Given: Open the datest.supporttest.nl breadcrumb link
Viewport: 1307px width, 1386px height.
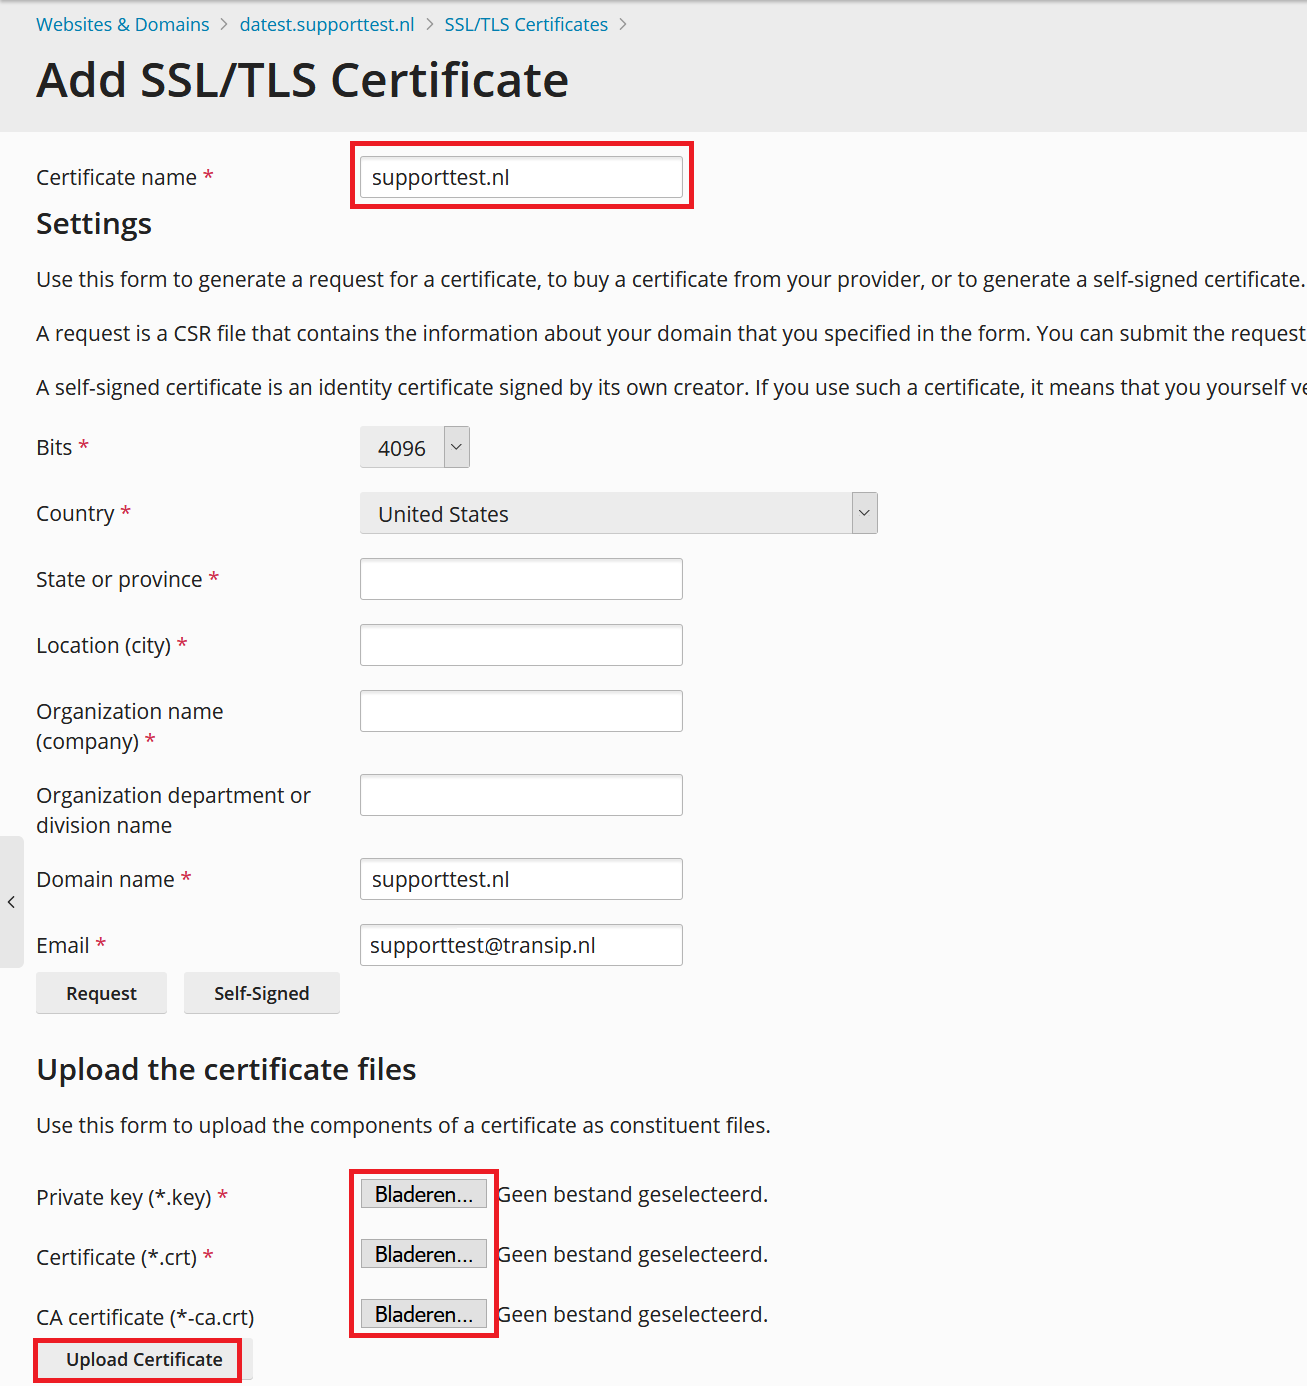Looking at the screenshot, I should coord(327,24).
